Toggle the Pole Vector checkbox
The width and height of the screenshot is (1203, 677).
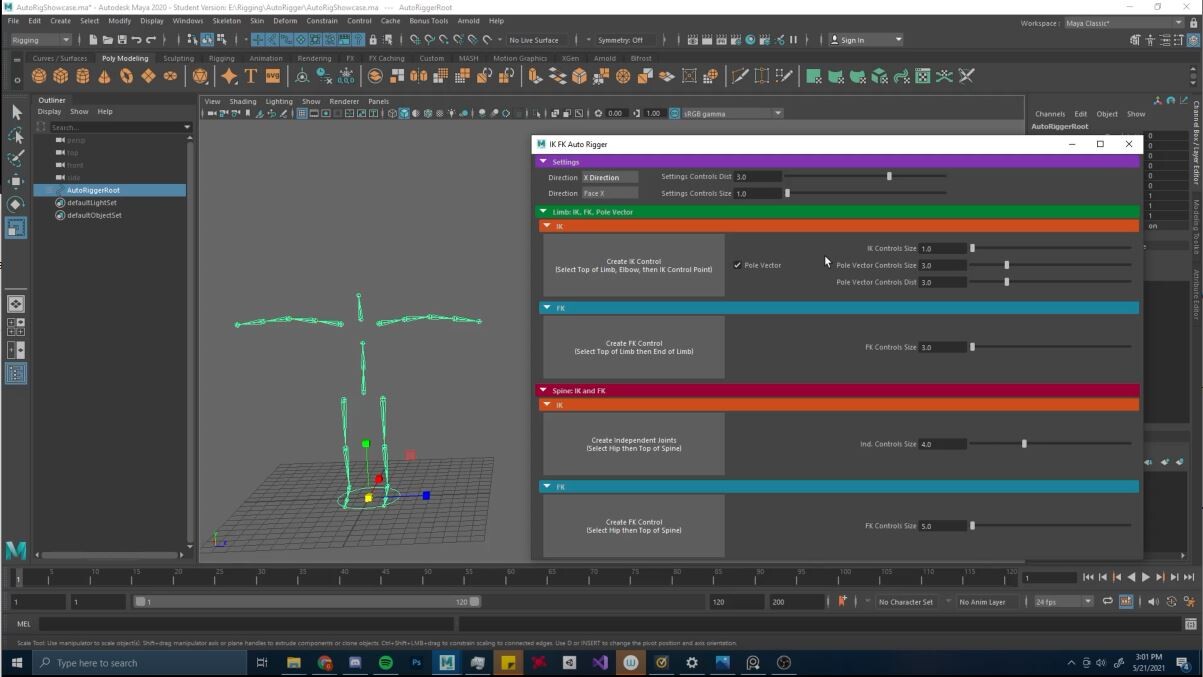pyautogui.click(x=738, y=265)
